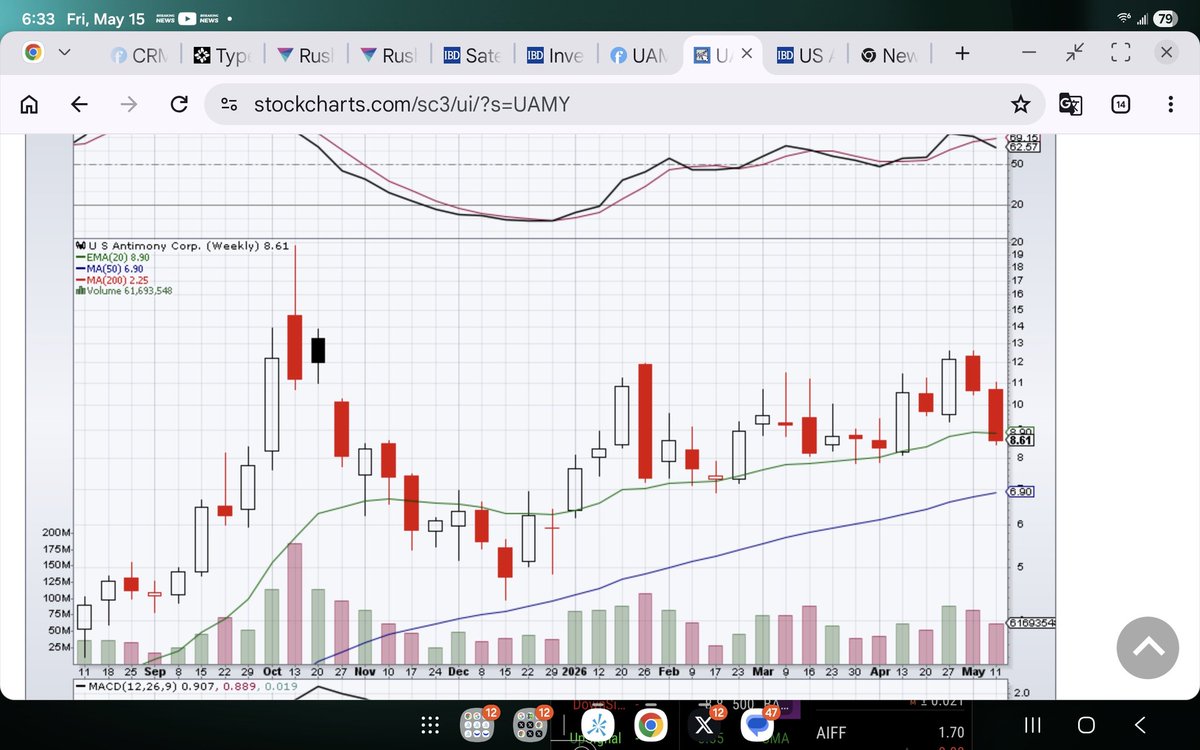Viewport: 1200px width, 750px height.
Task: Switch to the IBD Sate tab
Action: click(x=472, y=56)
